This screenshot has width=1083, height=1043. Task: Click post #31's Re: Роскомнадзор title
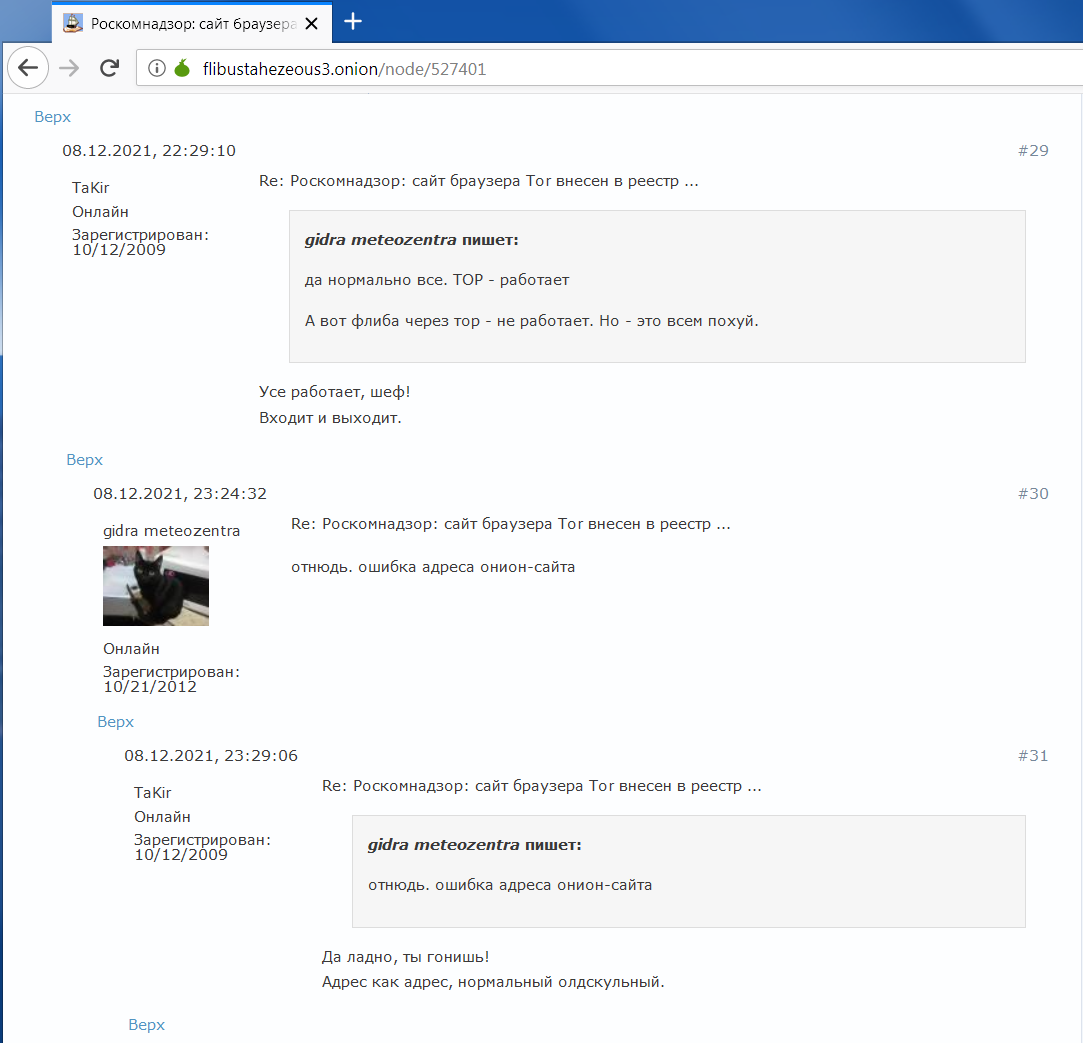pos(542,786)
